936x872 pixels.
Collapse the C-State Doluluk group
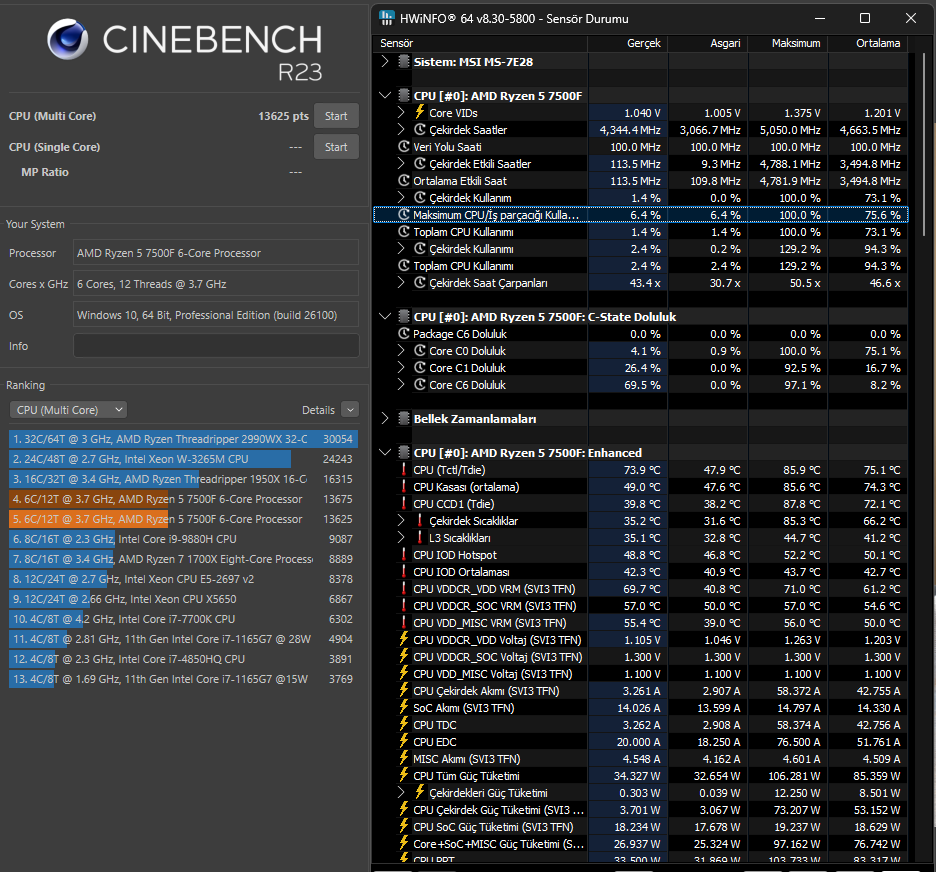click(385, 316)
